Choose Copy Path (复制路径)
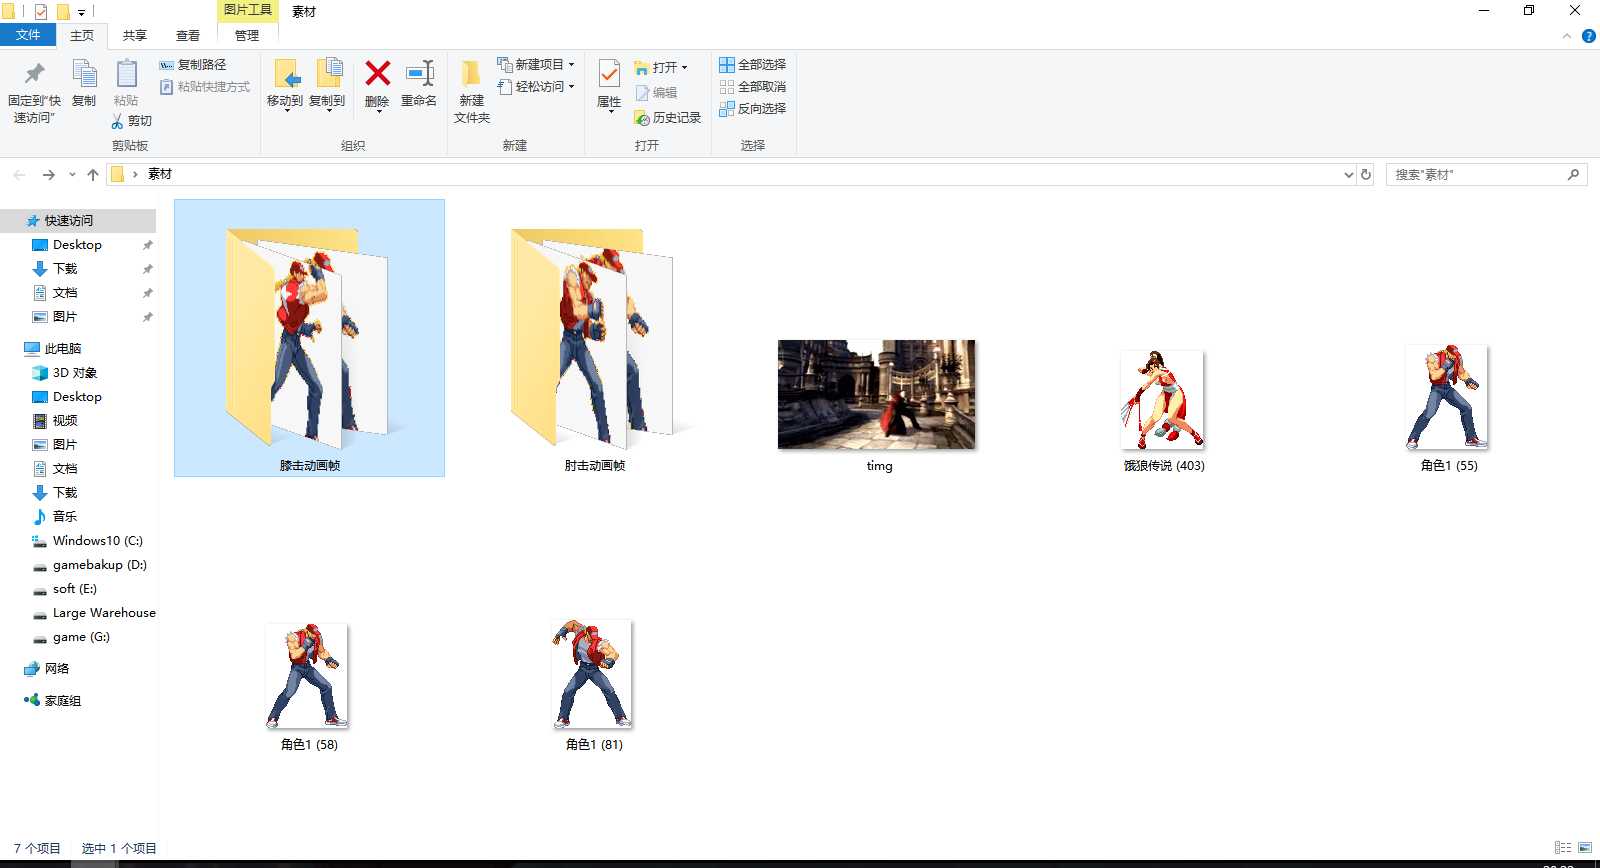The image size is (1600, 868). pyautogui.click(x=193, y=65)
